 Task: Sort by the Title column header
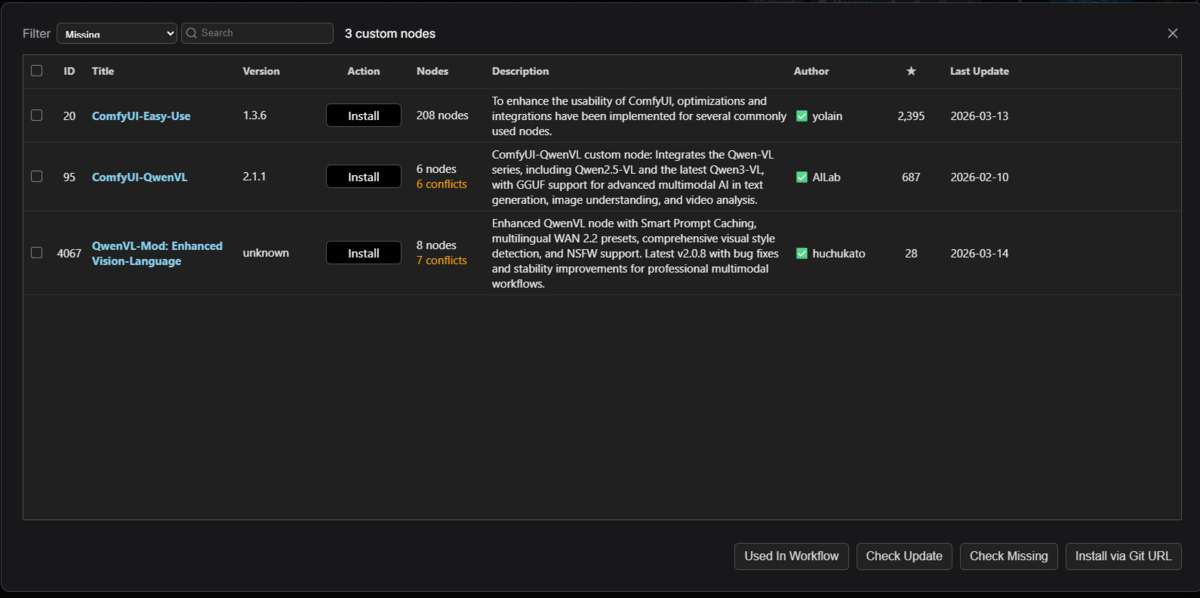(x=103, y=71)
